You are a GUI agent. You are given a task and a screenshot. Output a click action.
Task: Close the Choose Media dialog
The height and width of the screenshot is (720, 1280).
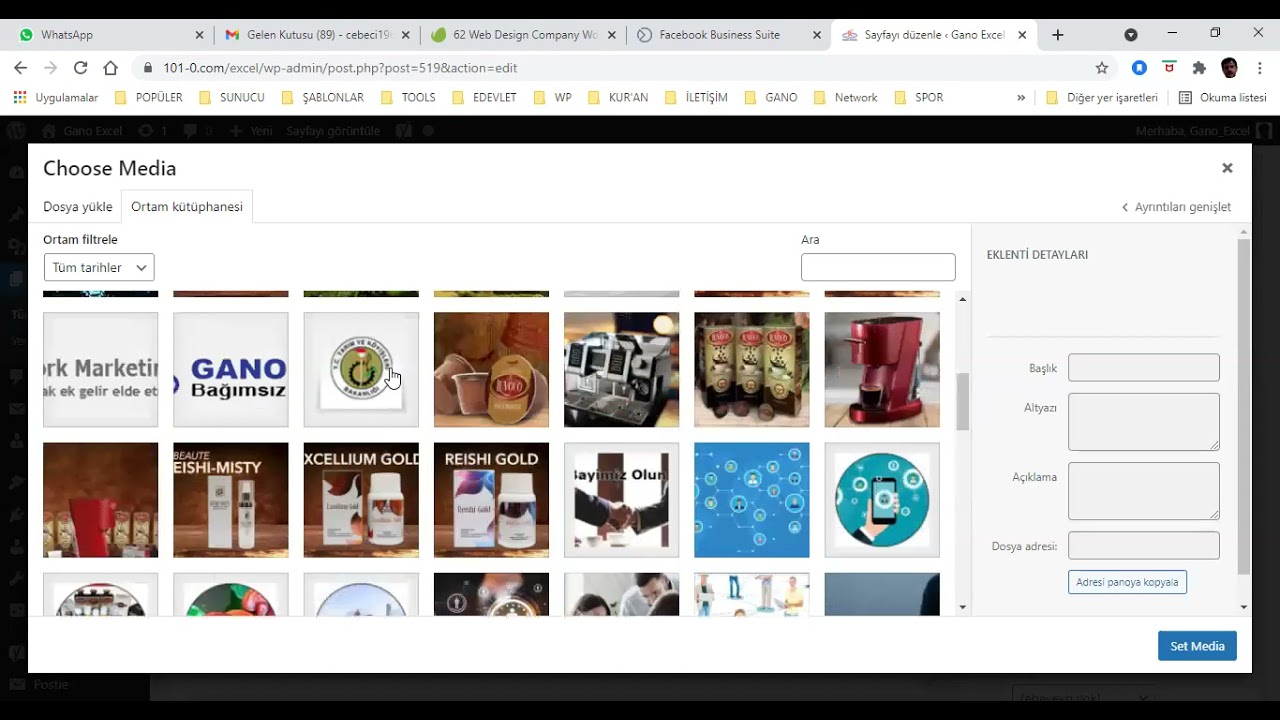pos(1227,168)
